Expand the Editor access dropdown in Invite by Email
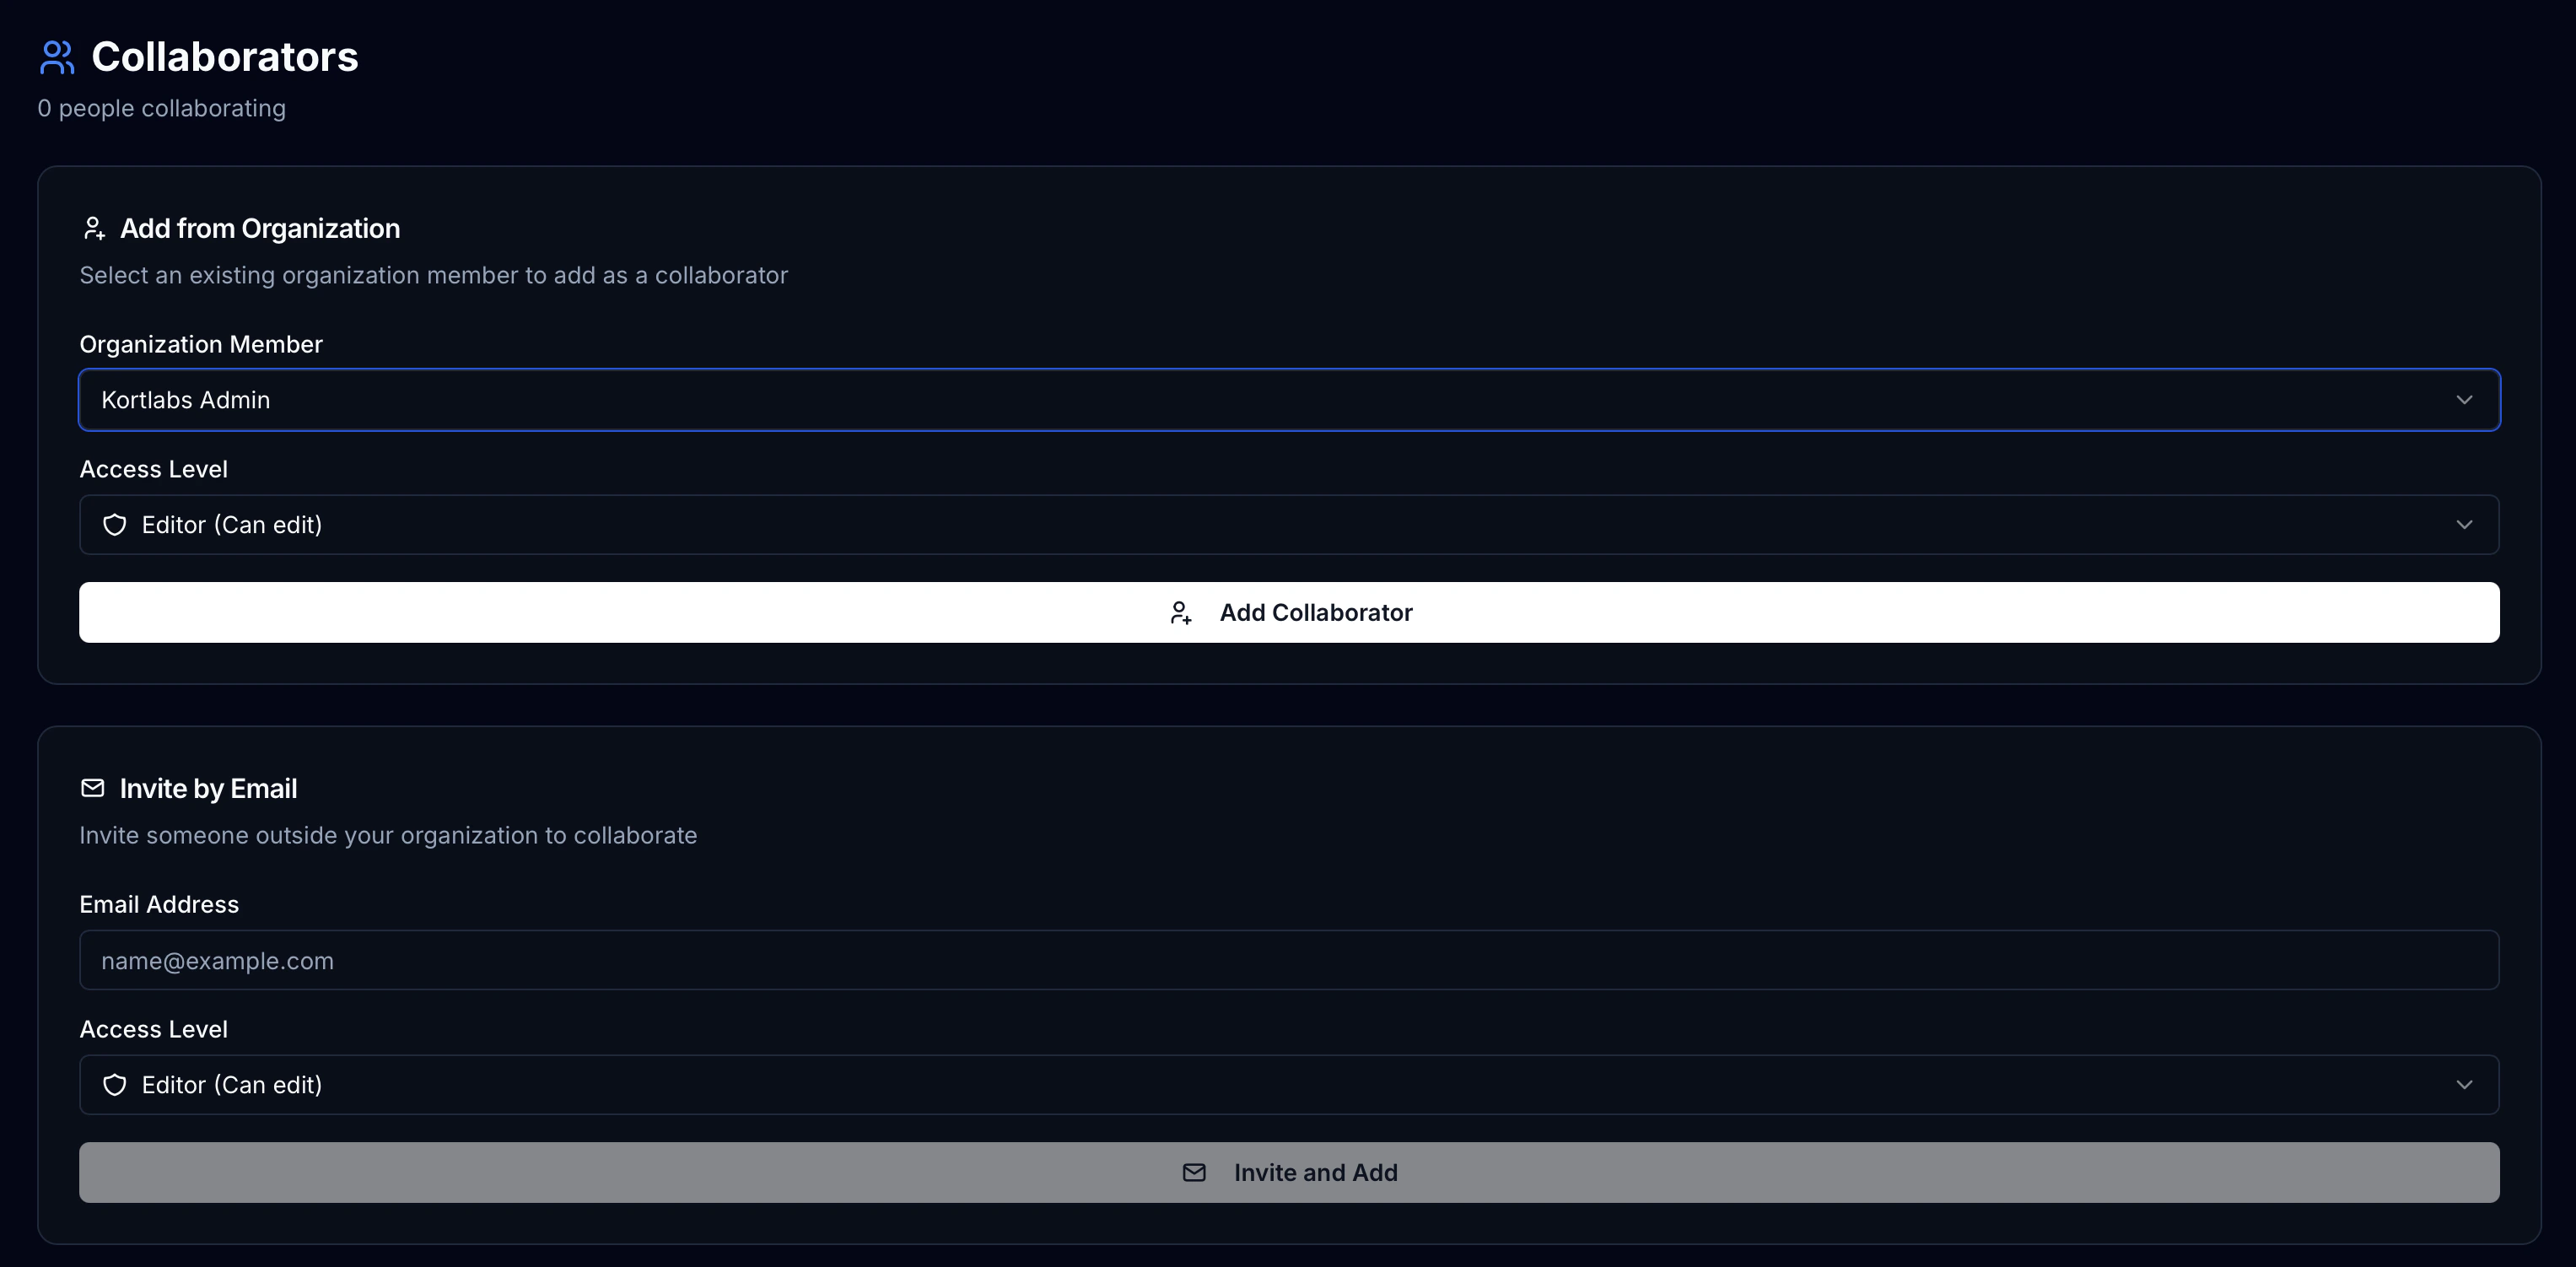The image size is (2576, 1267). (x=1290, y=1084)
